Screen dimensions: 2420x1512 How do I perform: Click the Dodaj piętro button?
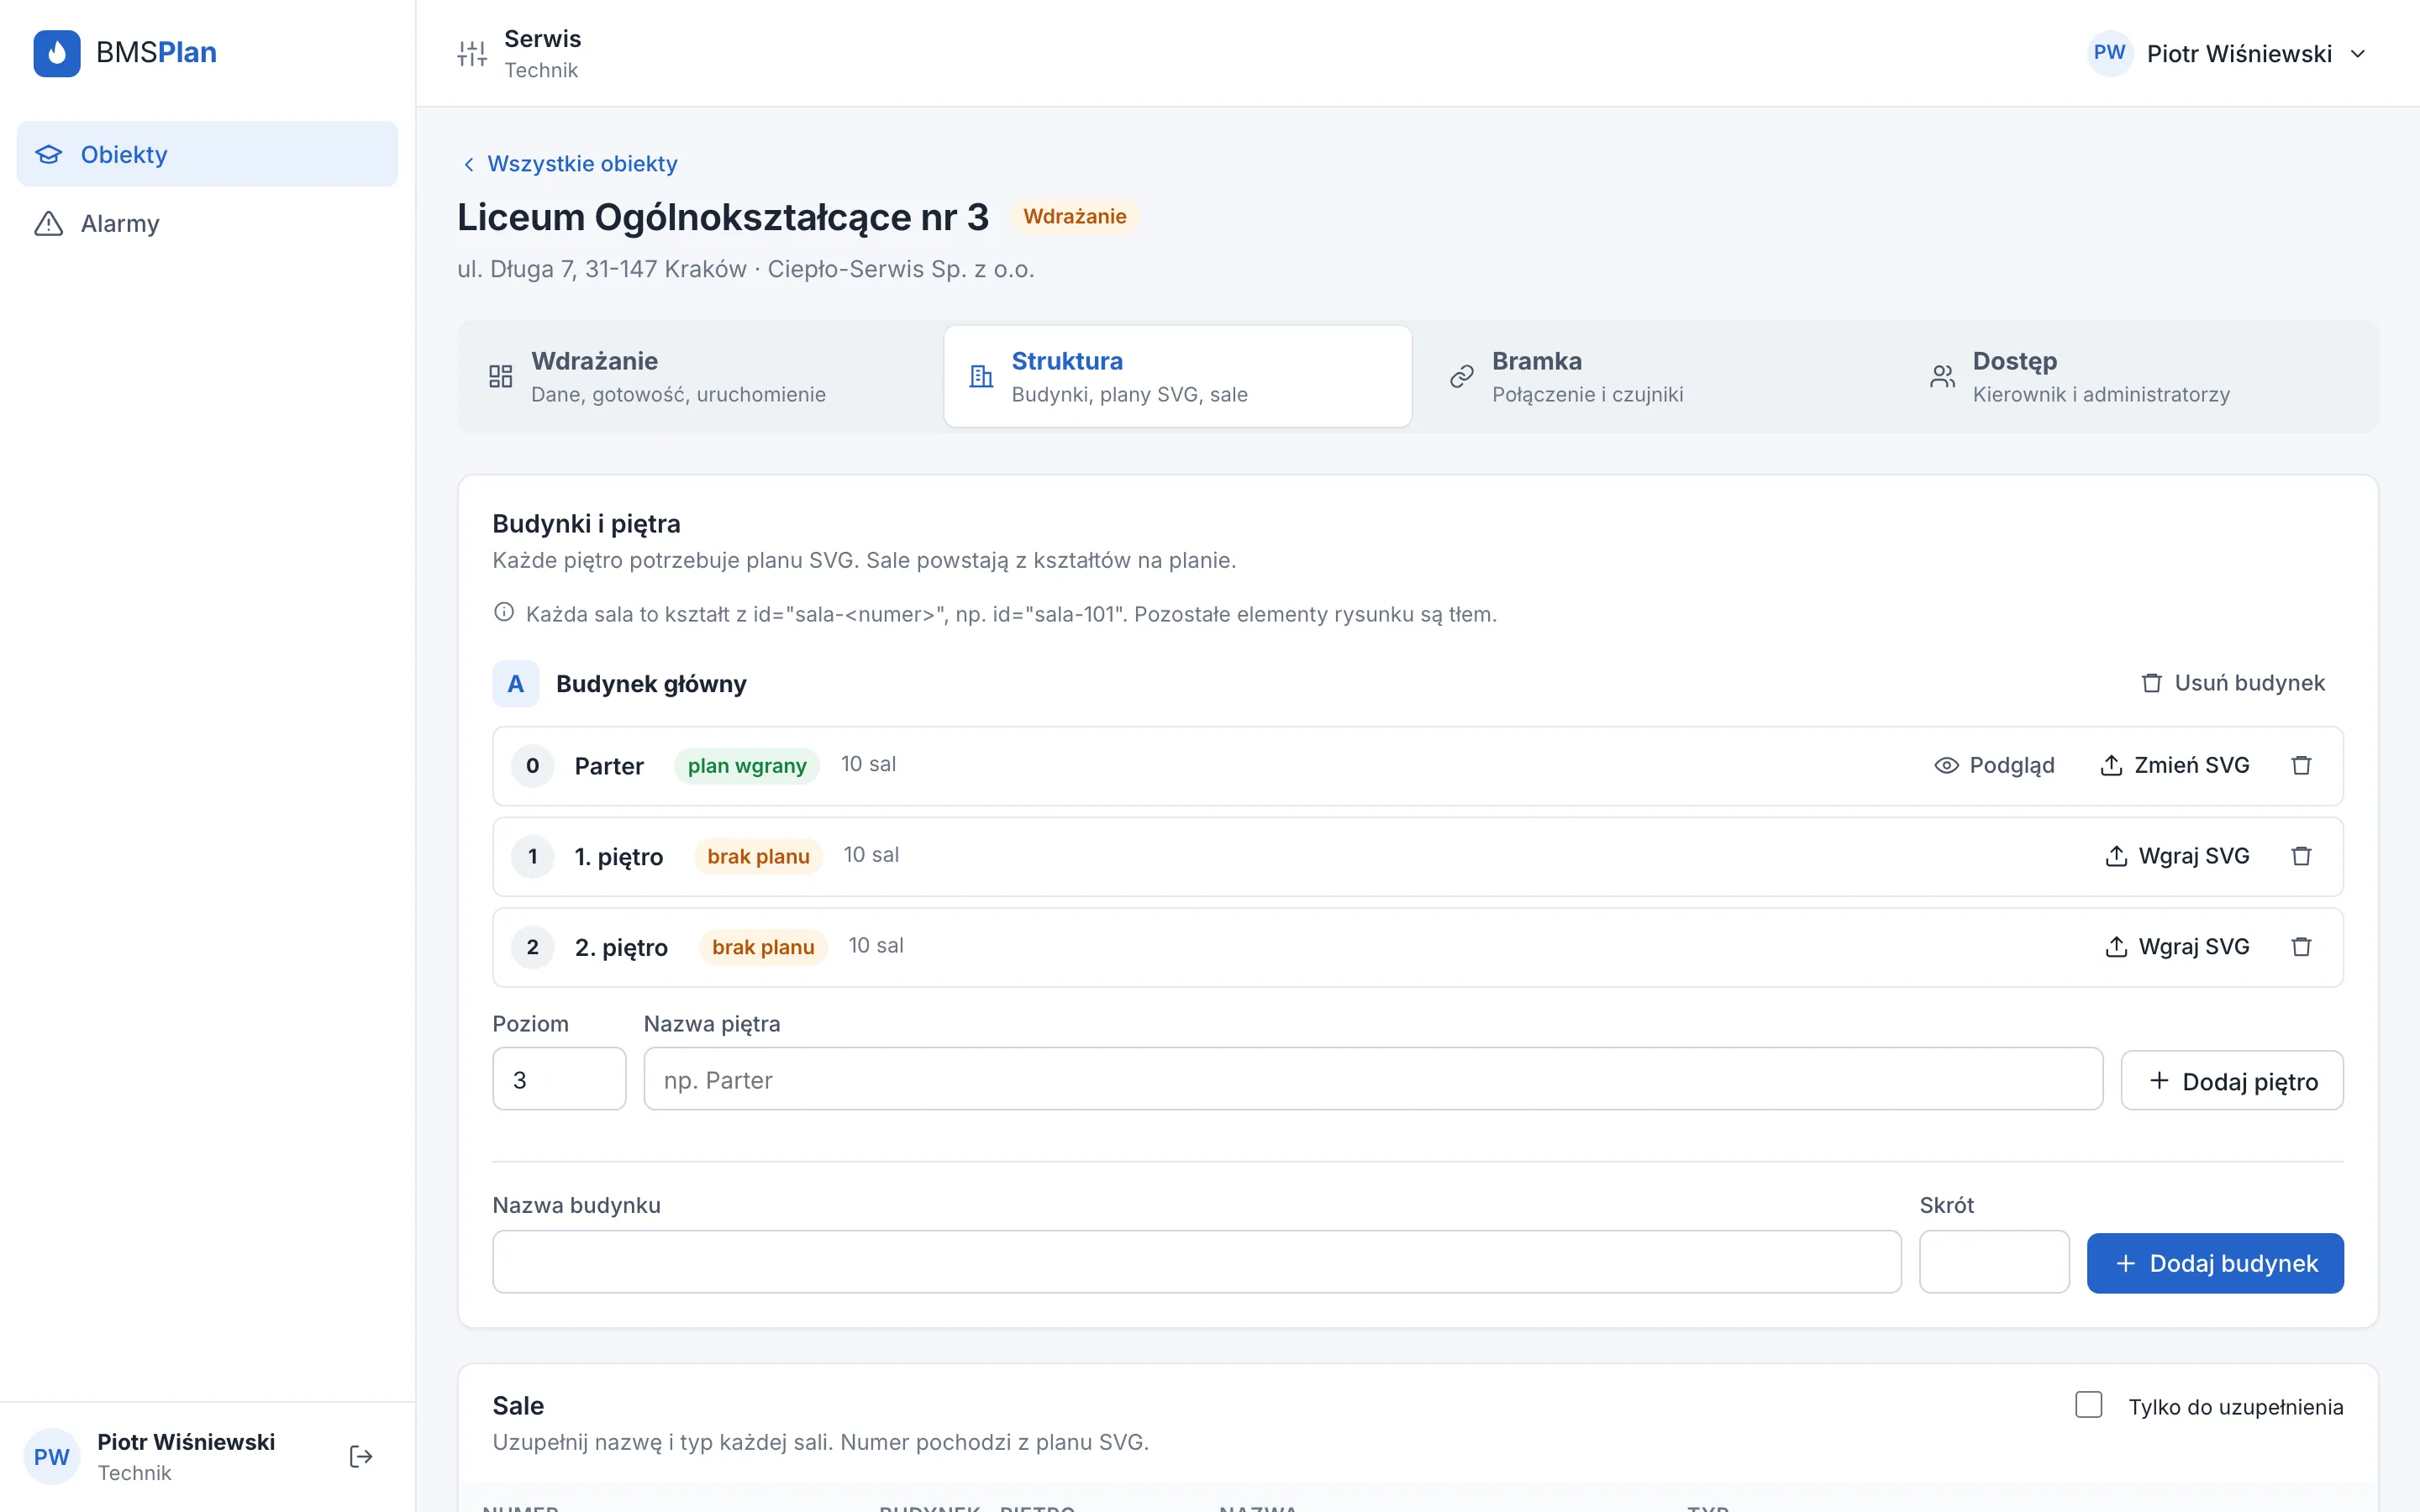[2232, 1080]
